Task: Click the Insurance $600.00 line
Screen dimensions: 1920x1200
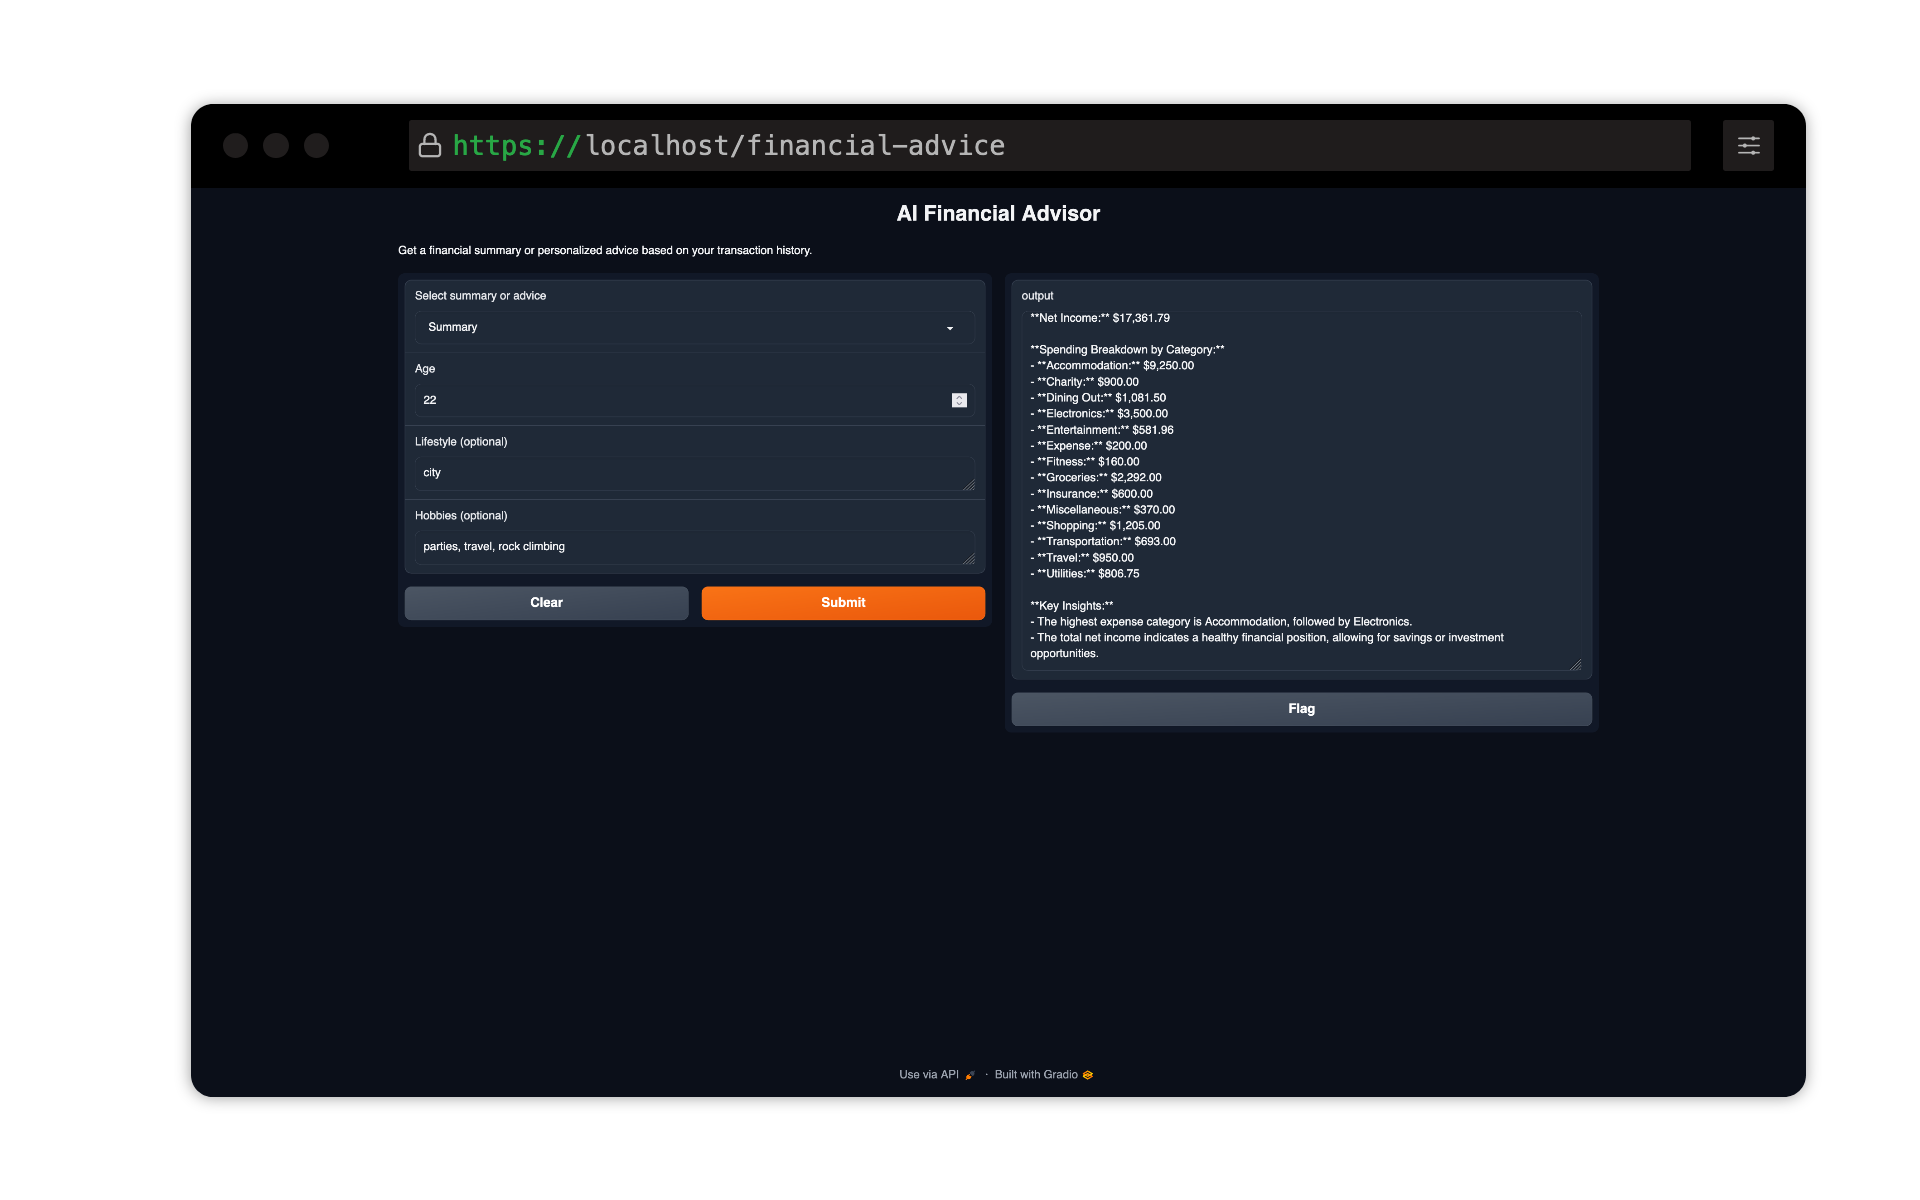Action: coord(1091,494)
